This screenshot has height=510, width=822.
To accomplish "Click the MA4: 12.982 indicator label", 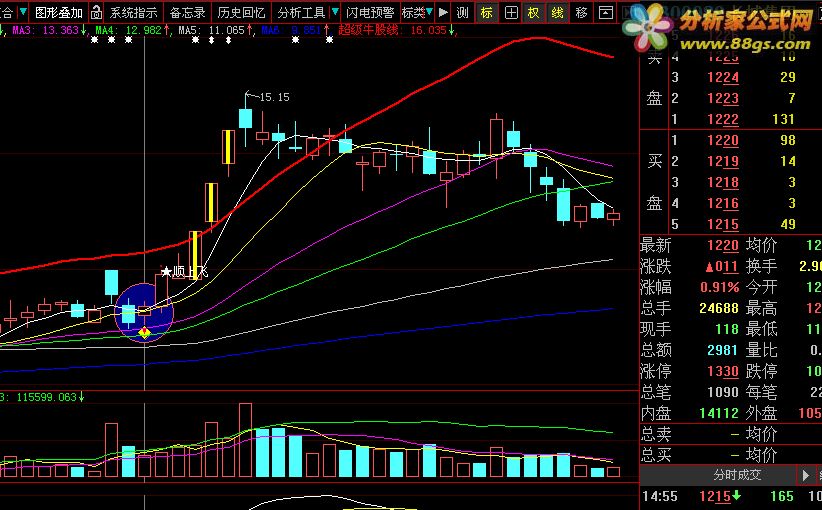I will tap(133, 30).
